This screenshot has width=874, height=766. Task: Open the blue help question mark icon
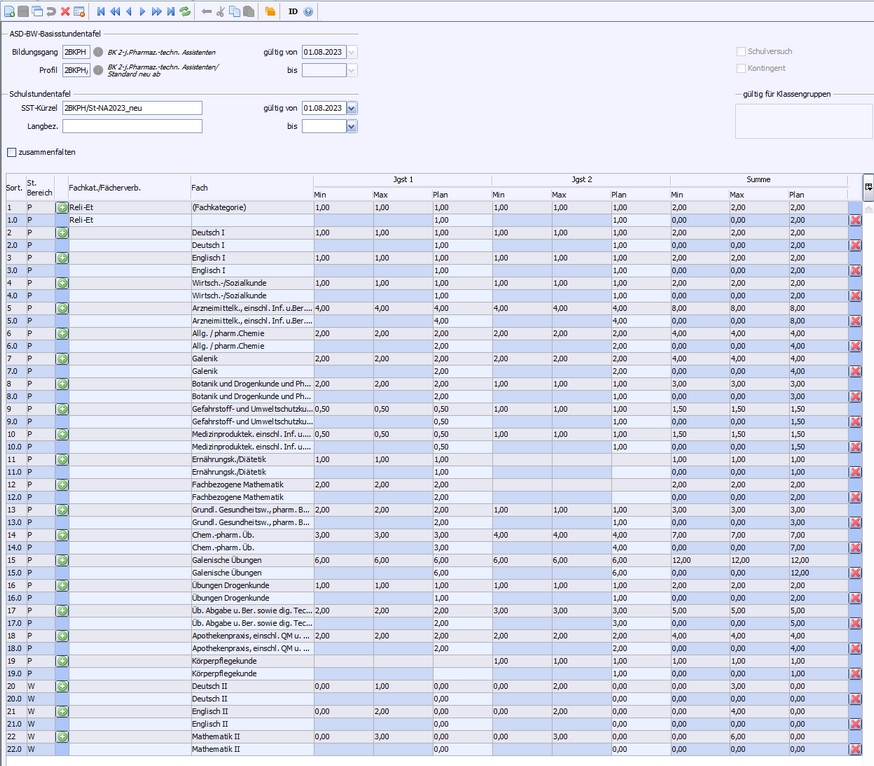[308, 11]
